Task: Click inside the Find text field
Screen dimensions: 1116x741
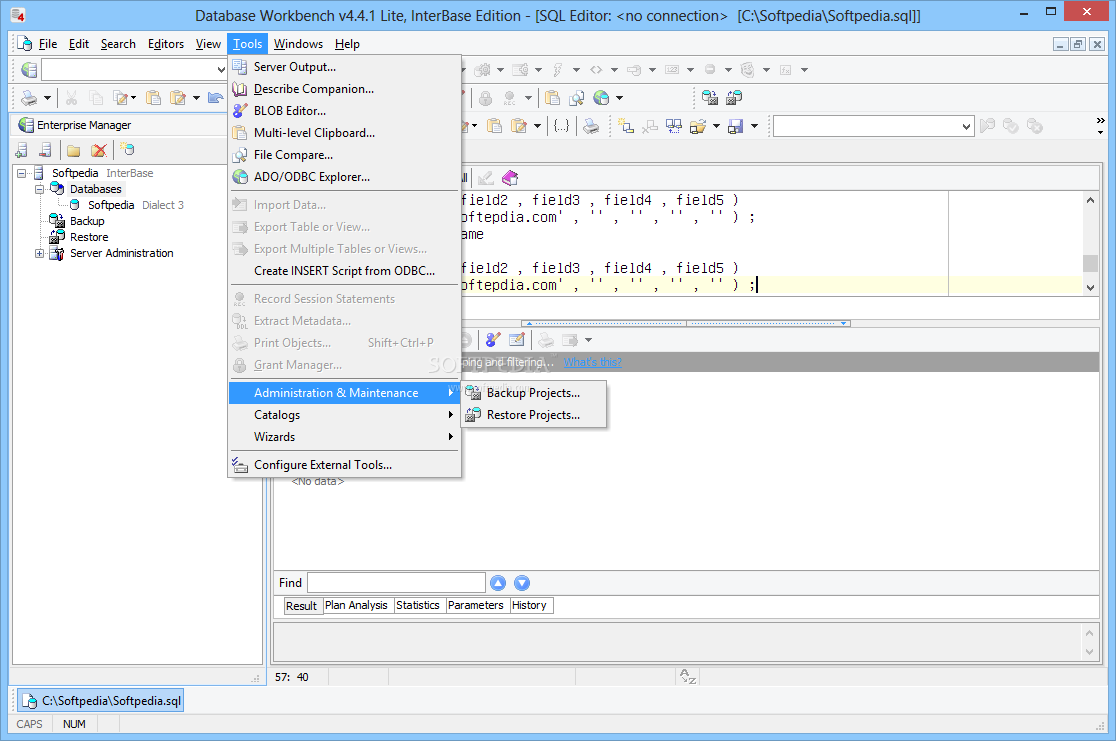Action: click(395, 583)
